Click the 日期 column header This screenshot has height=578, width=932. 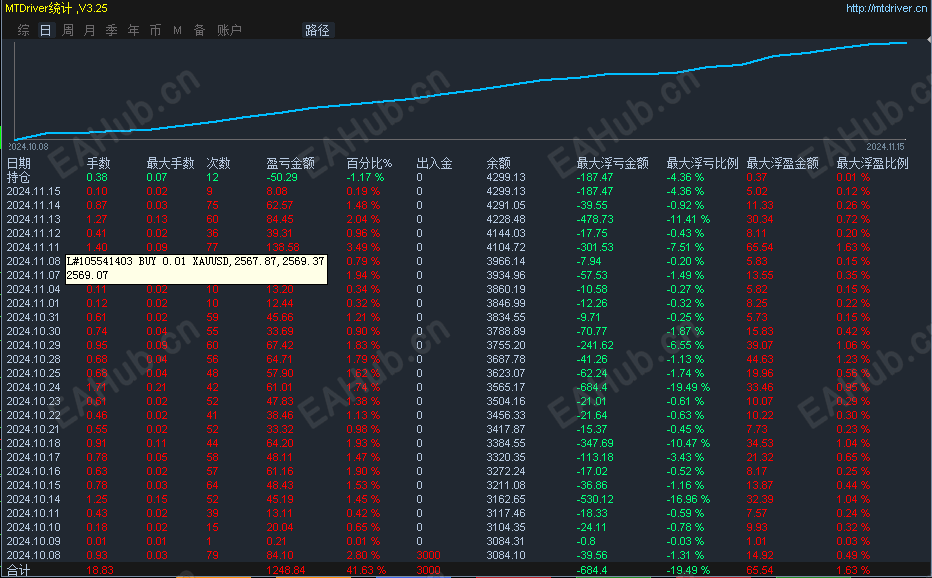tap(18, 163)
